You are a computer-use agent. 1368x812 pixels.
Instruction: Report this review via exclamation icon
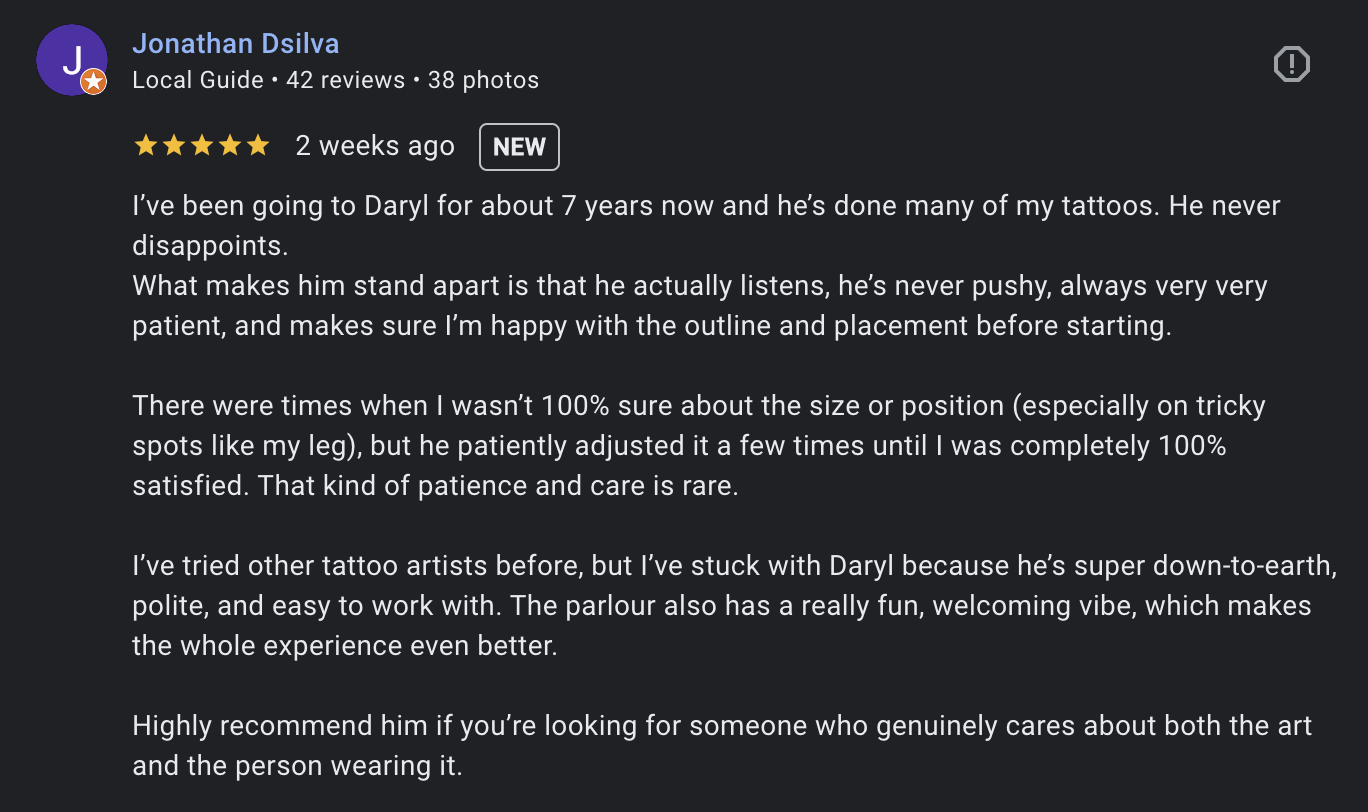click(x=1292, y=65)
